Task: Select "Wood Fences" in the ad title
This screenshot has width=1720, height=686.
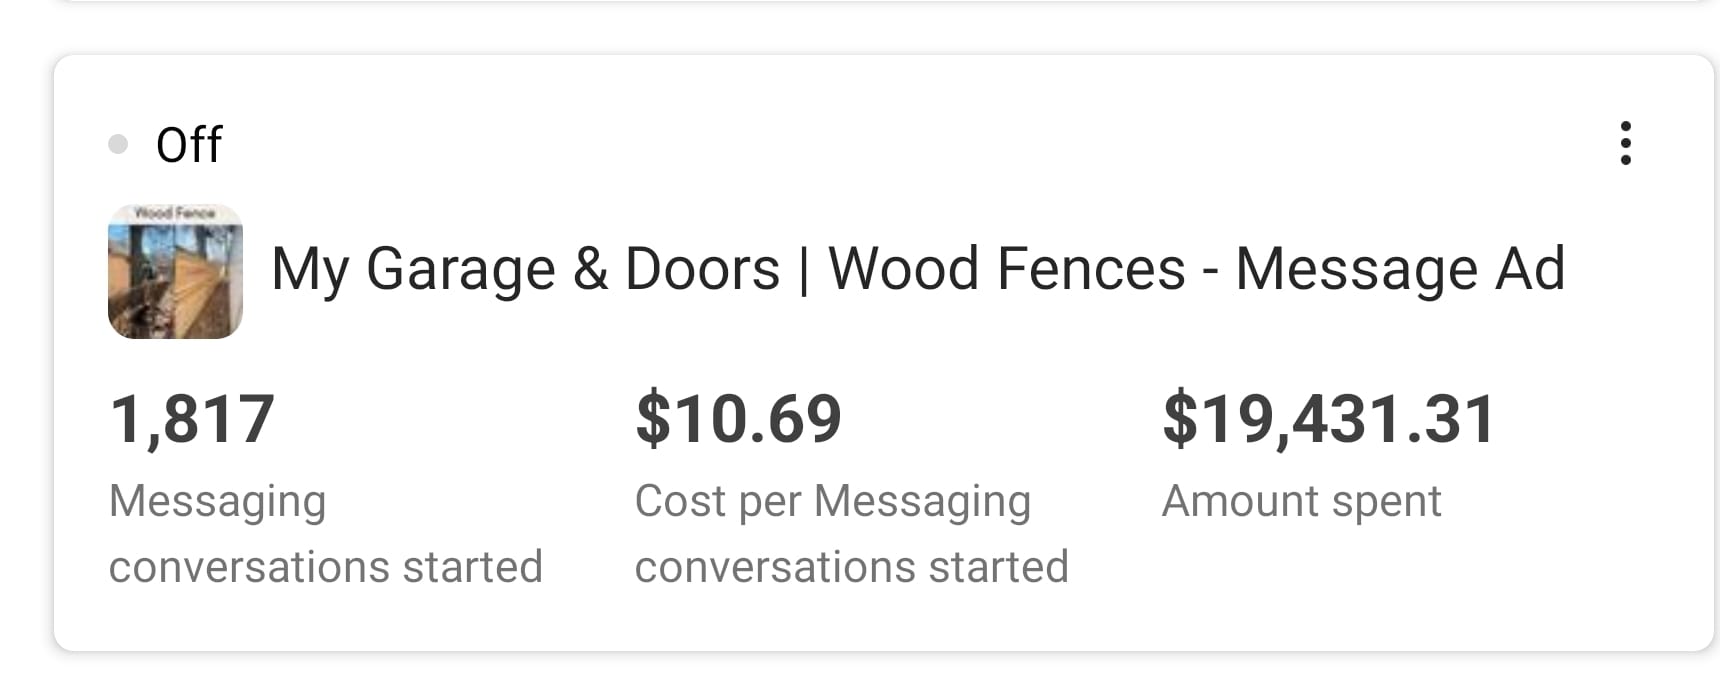Action: pyautogui.click(x=1007, y=269)
